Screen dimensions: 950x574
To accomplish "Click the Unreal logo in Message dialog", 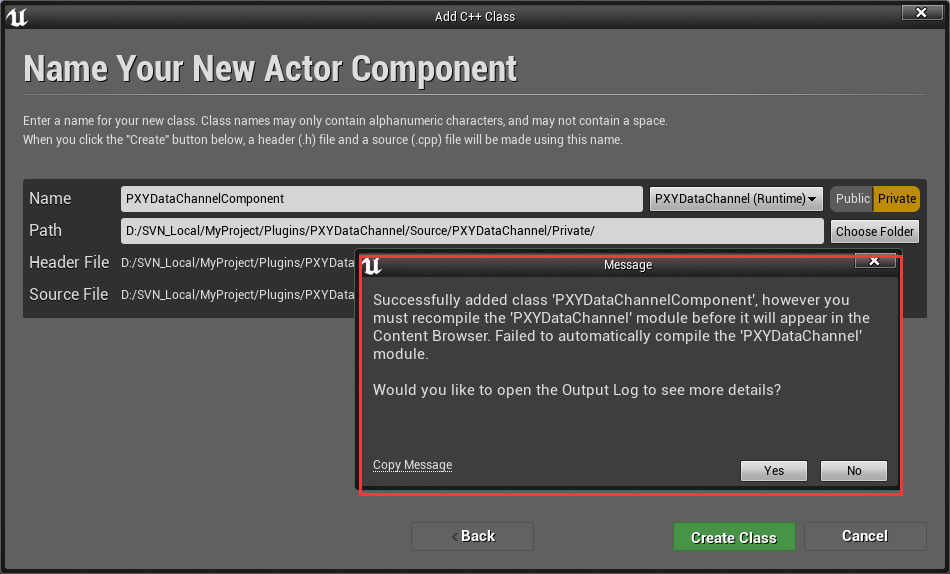I will click(x=371, y=265).
